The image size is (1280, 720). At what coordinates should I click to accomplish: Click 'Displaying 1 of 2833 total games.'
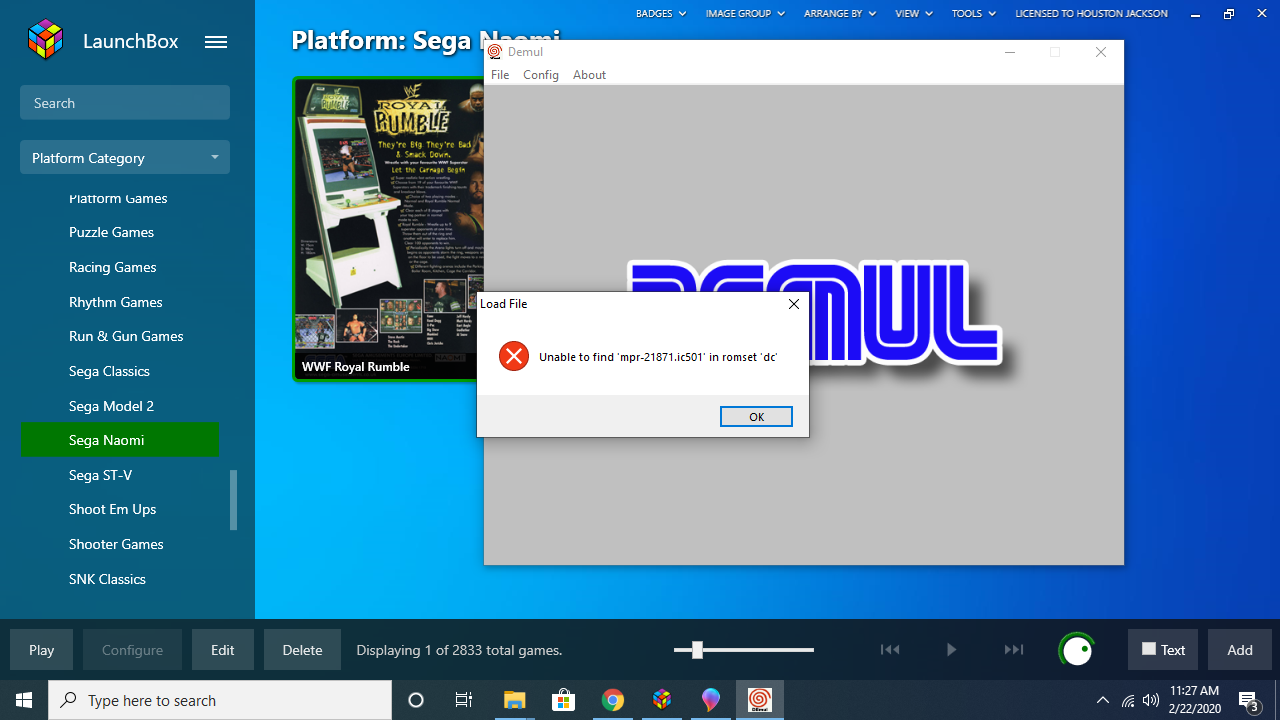point(459,650)
